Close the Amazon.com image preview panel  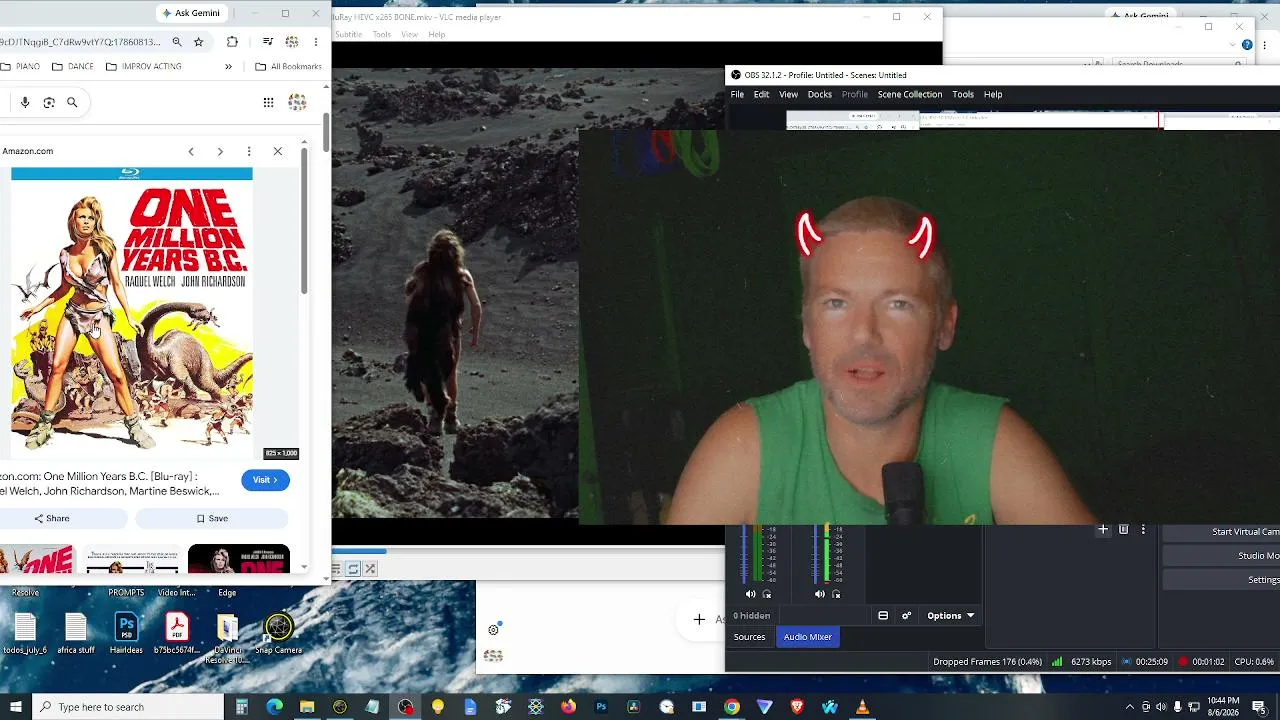point(277,151)
